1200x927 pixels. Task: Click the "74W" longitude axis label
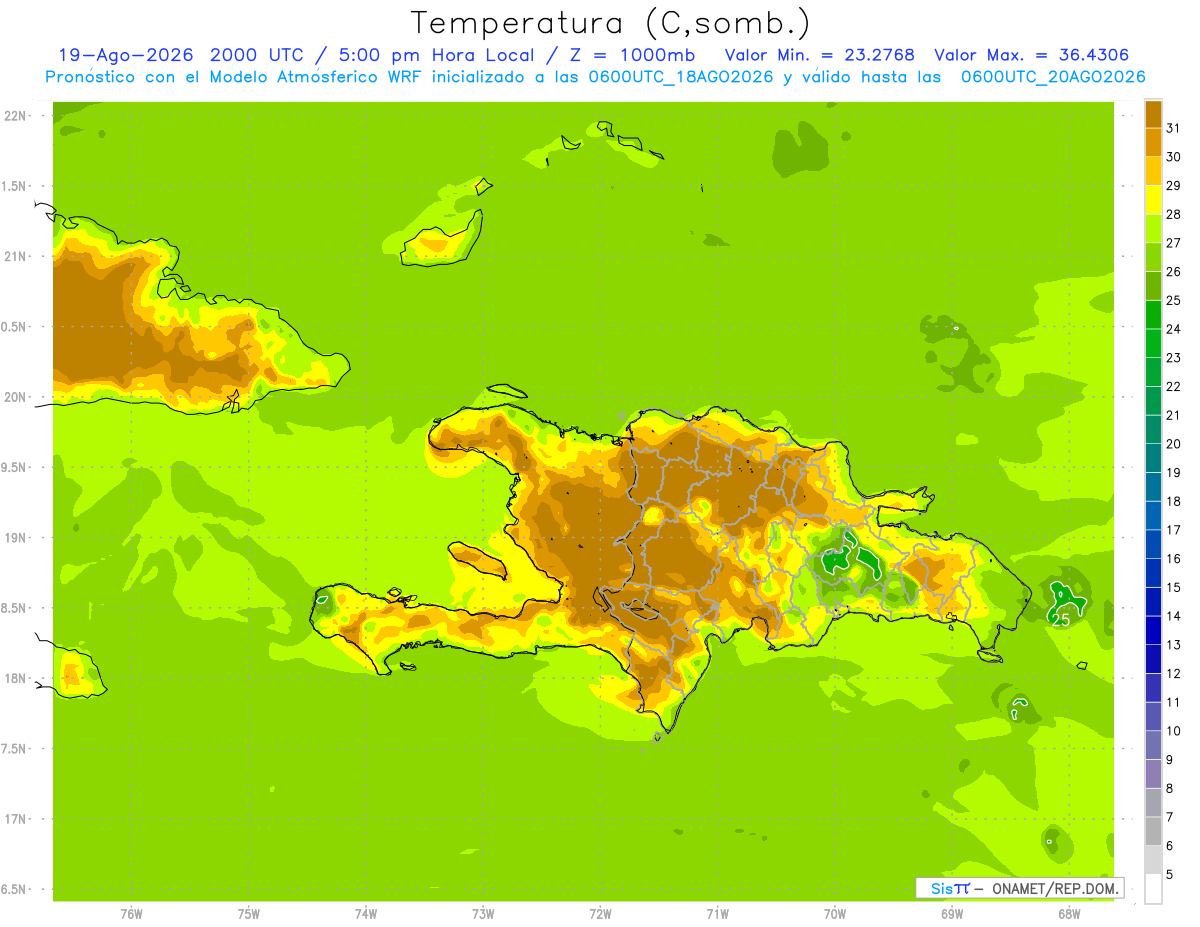366,914
